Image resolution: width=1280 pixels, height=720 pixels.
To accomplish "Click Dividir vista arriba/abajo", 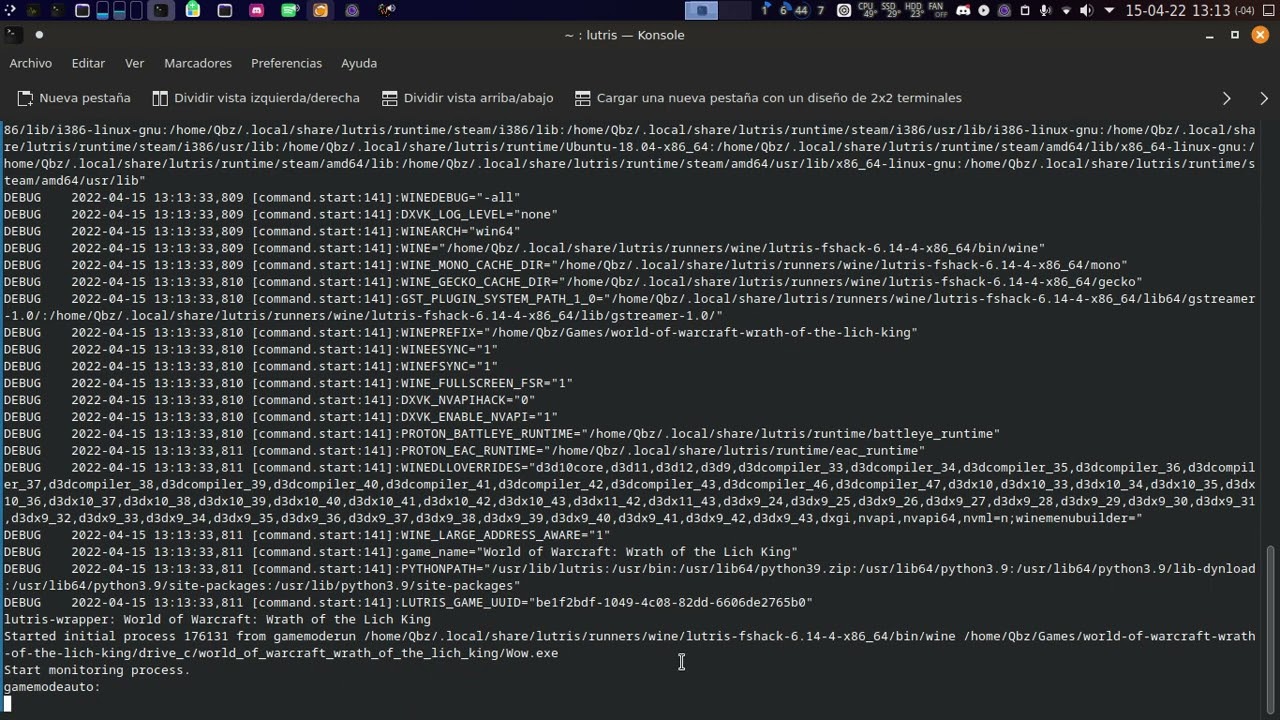I will pos(468,98).
